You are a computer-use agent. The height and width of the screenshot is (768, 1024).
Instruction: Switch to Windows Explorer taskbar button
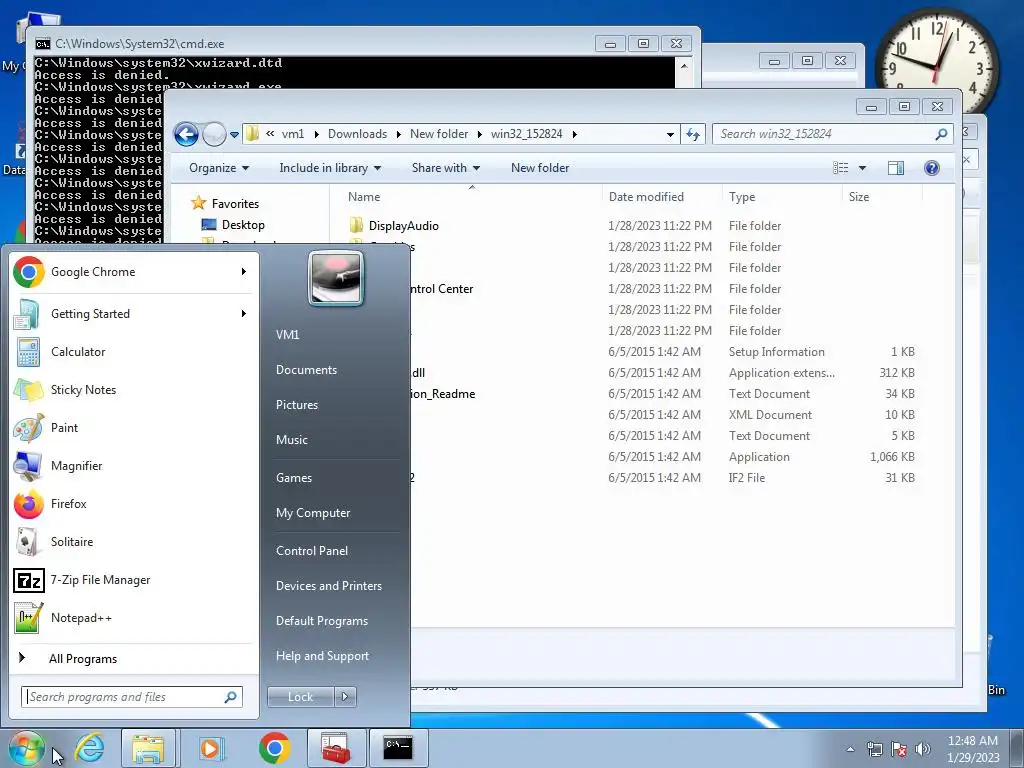148,748
